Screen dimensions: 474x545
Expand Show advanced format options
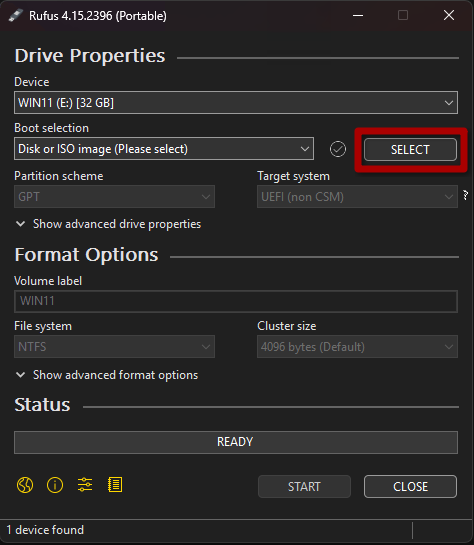(107, 375)
